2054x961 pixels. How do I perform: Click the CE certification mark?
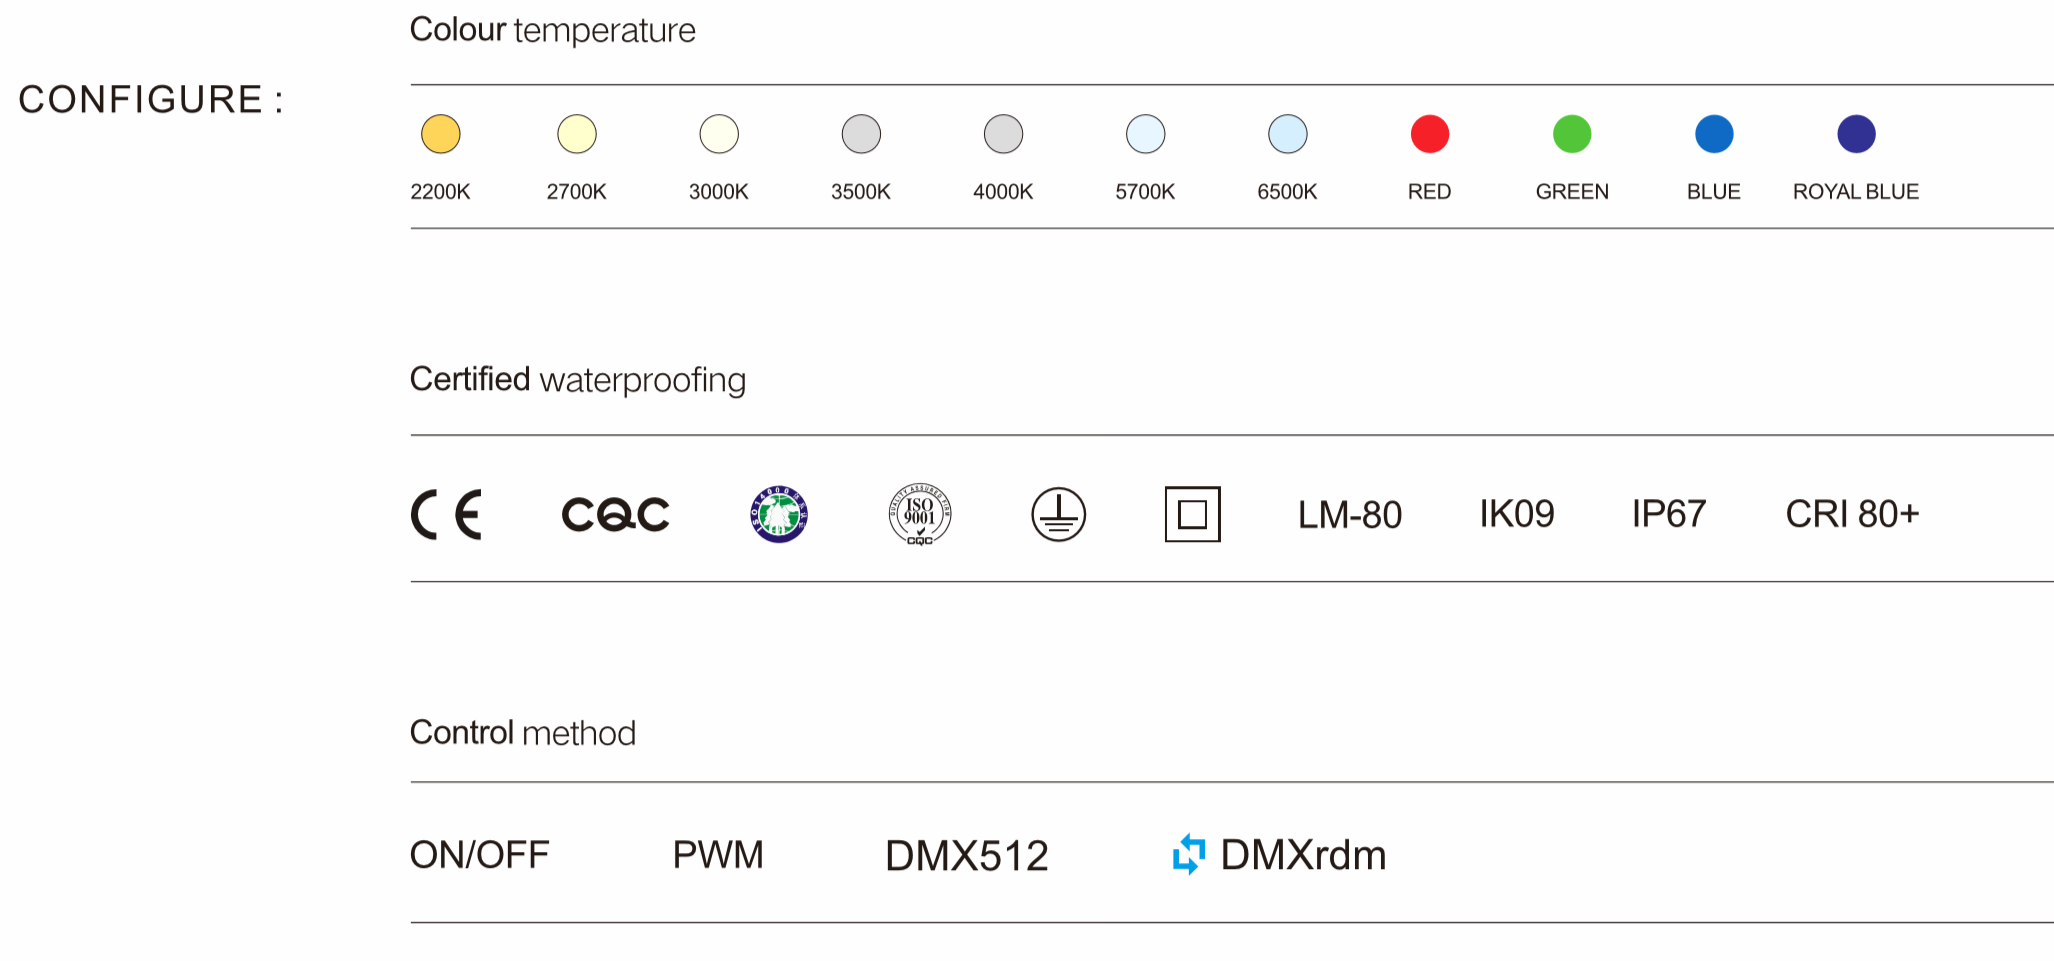(x=446, y=515)
